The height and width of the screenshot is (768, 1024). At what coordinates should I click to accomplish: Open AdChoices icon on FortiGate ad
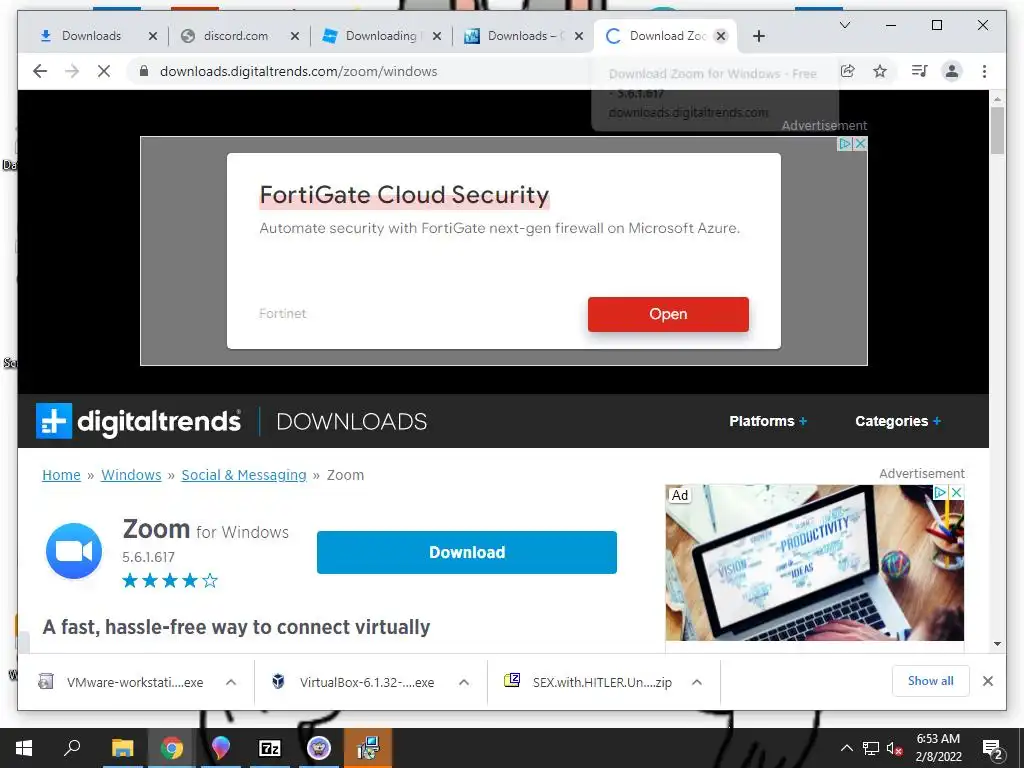[x=845, y=143]
